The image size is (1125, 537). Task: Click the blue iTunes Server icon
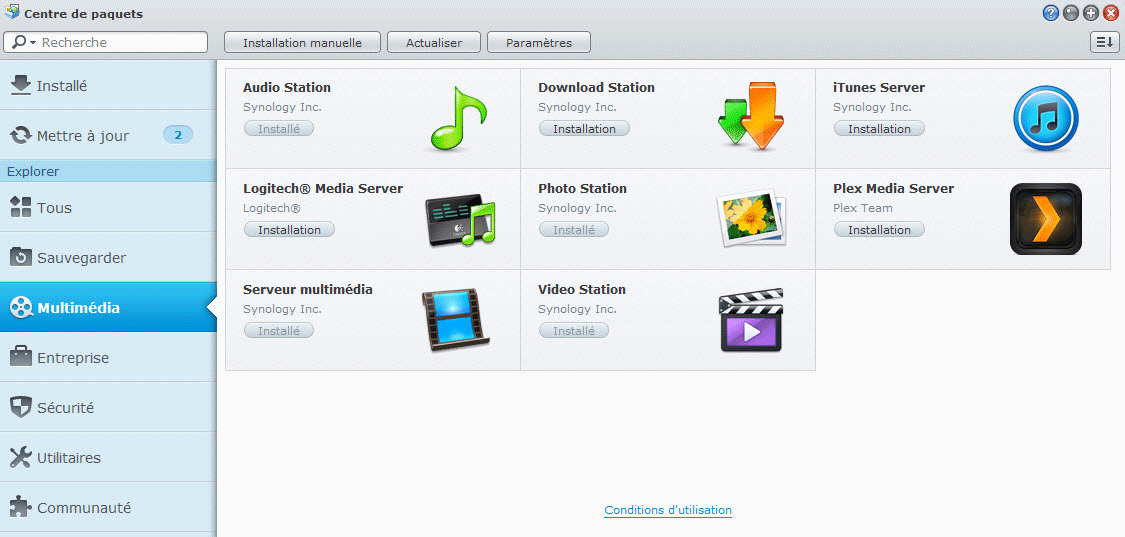point(1045,118)
